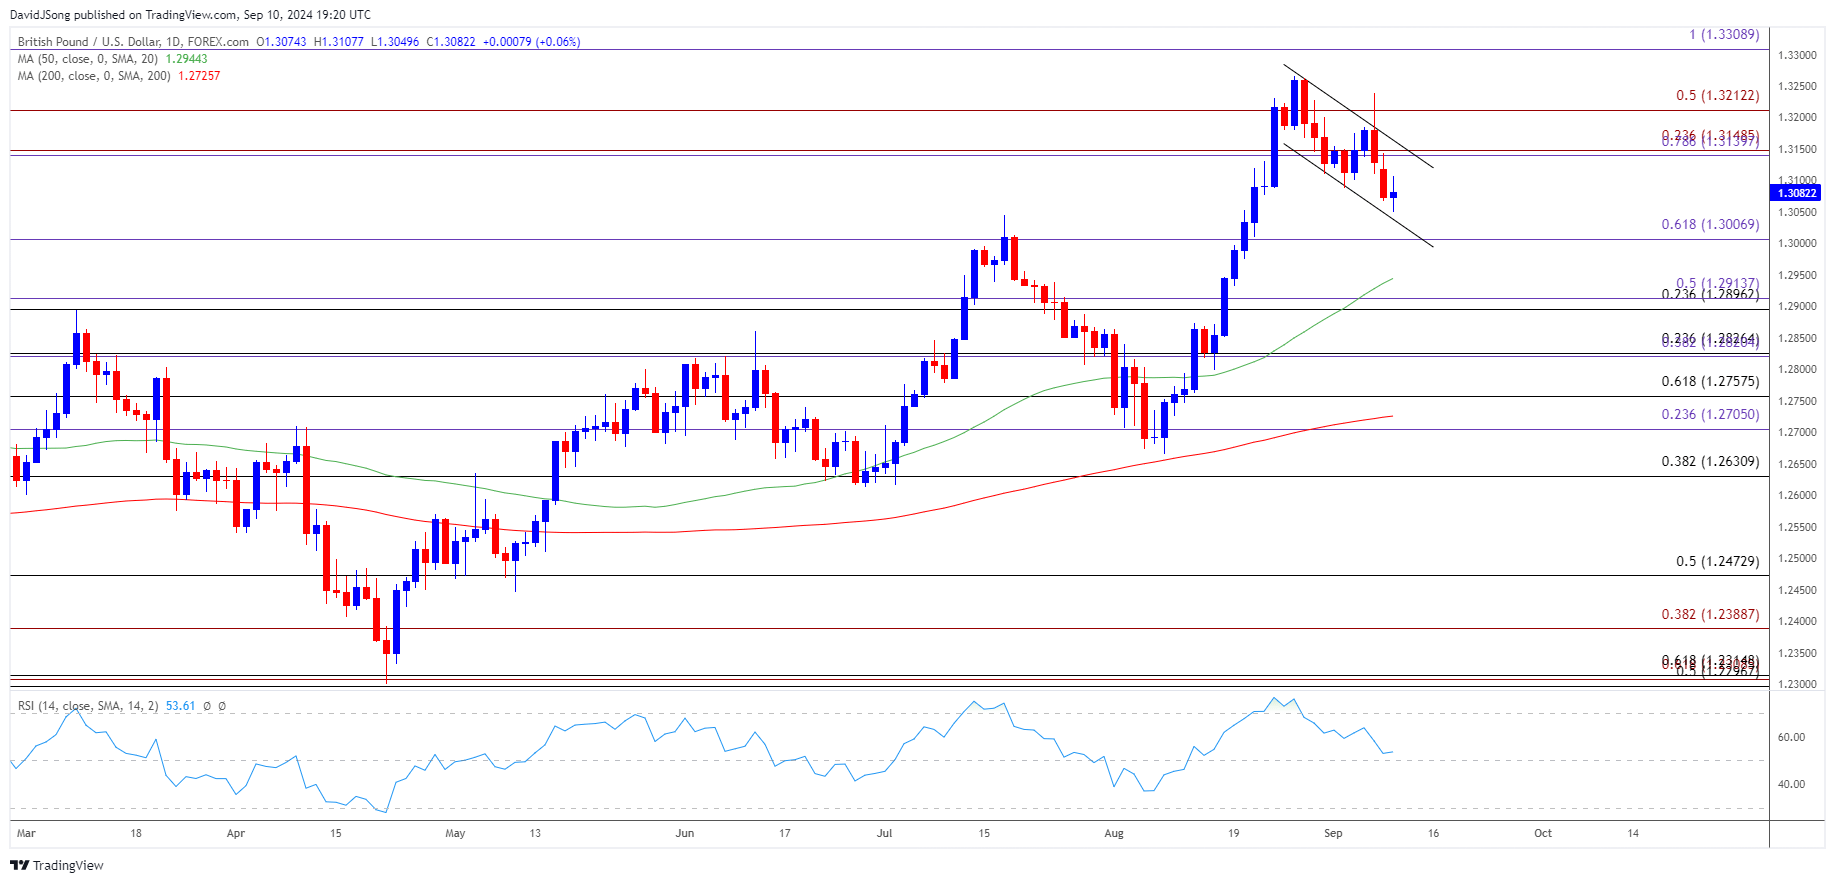Click the RSI 60.00 axis level
The width and height of the screenshot is (1835, 883).
tap(1791, 738)
